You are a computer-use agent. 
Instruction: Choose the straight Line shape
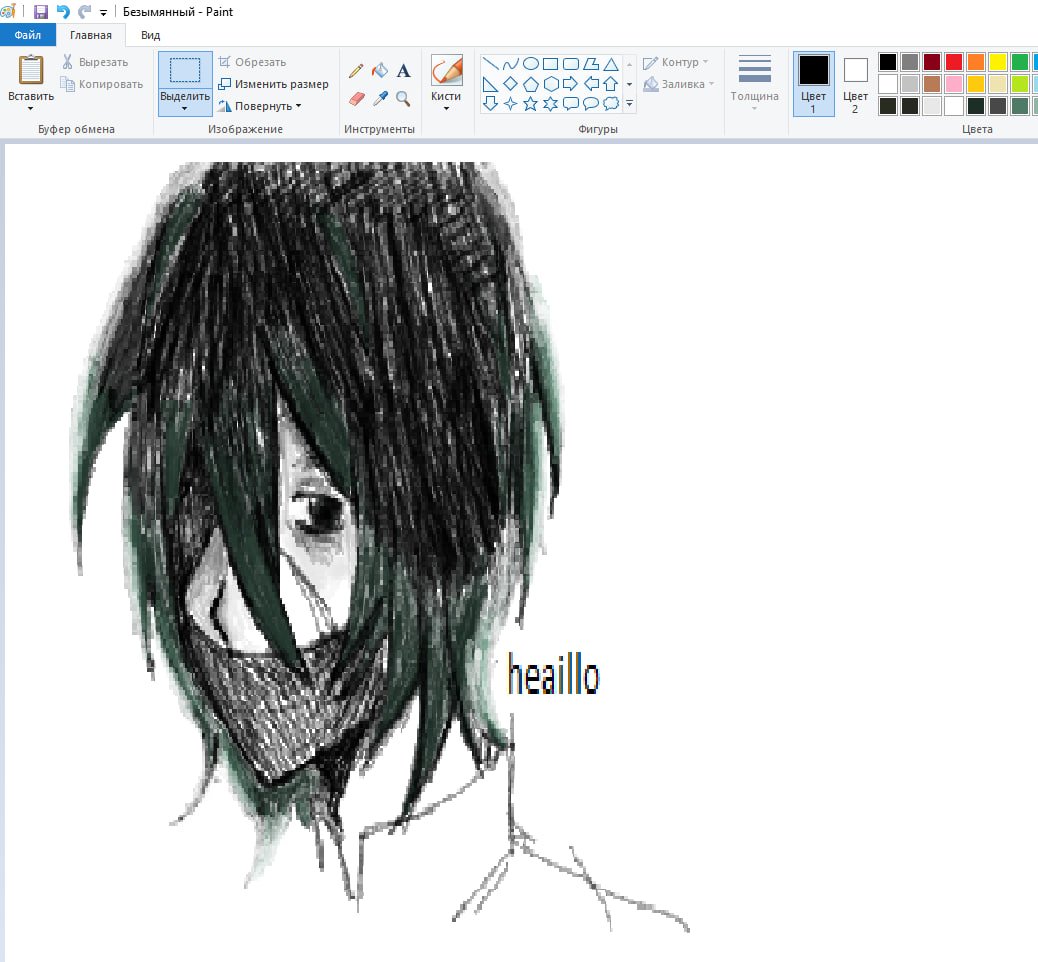point(491,64)
